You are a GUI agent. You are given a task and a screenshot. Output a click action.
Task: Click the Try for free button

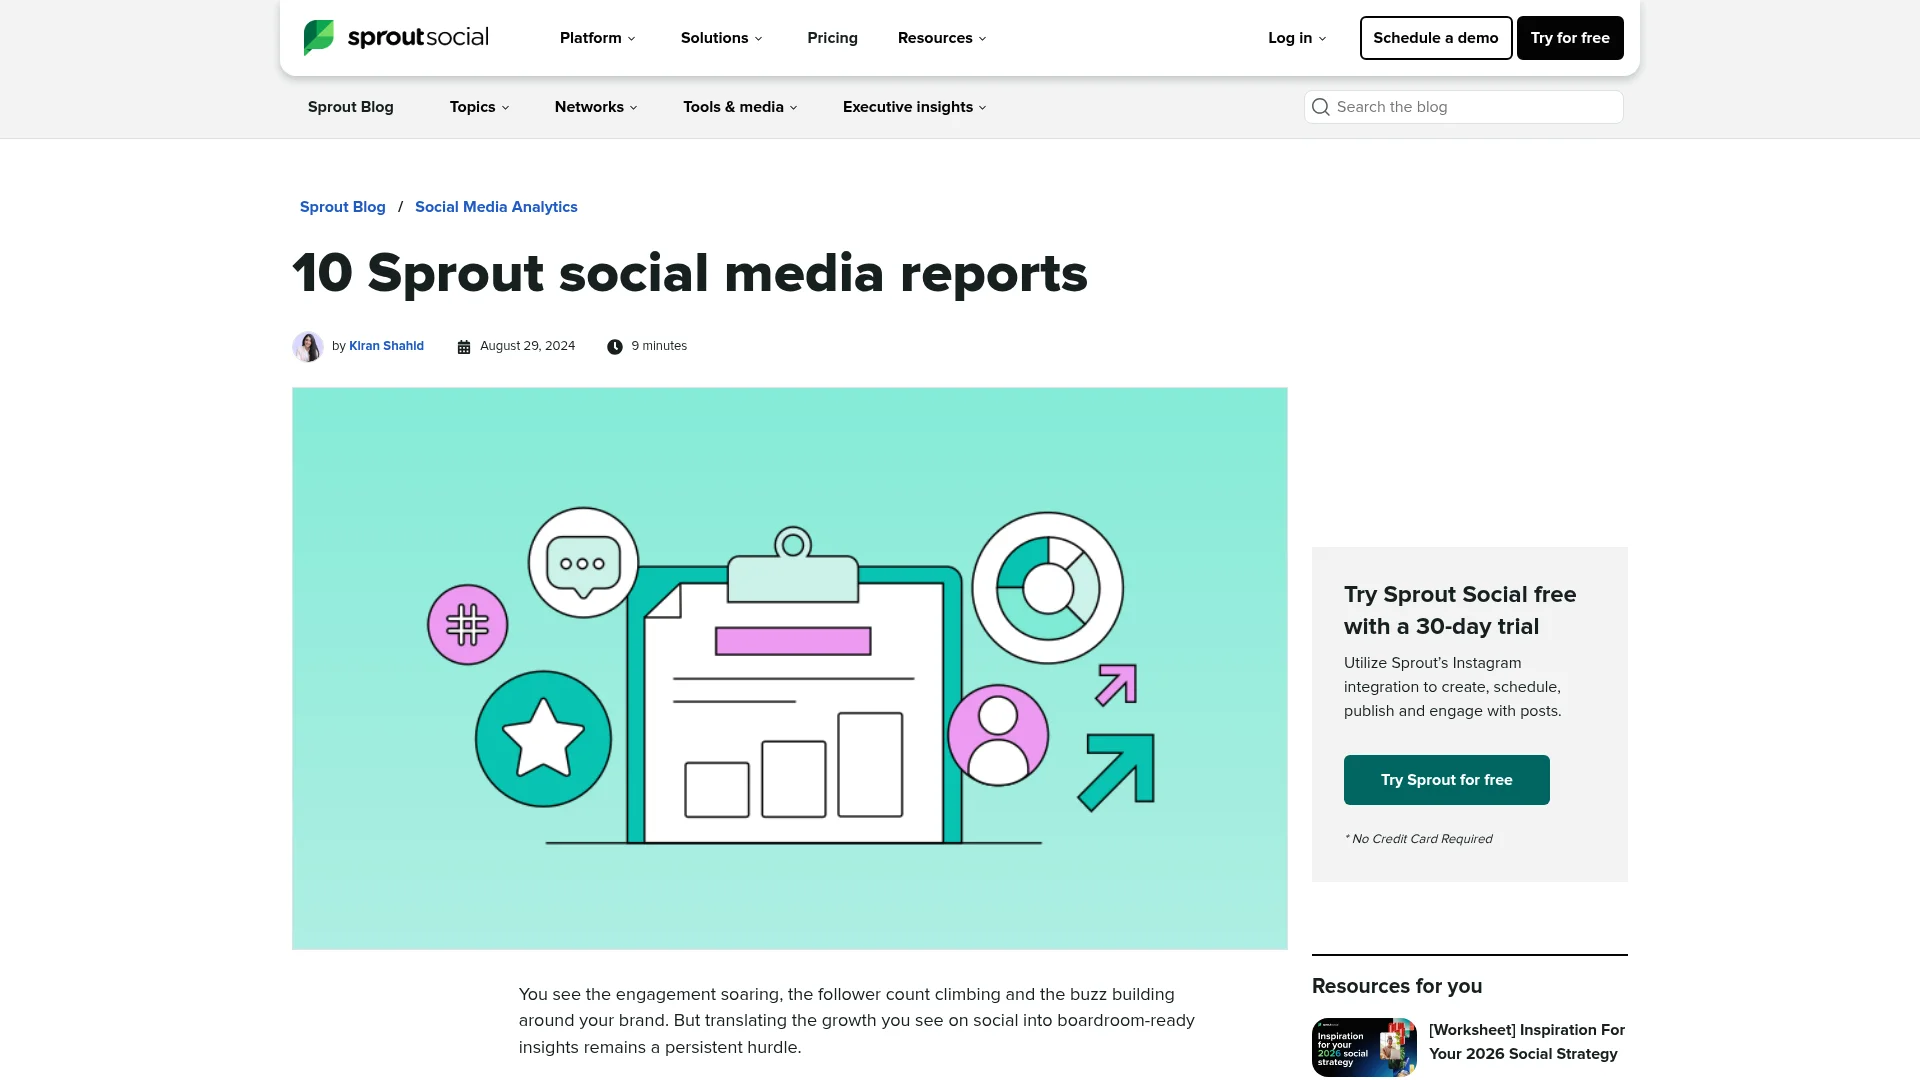coord(1570,38)
